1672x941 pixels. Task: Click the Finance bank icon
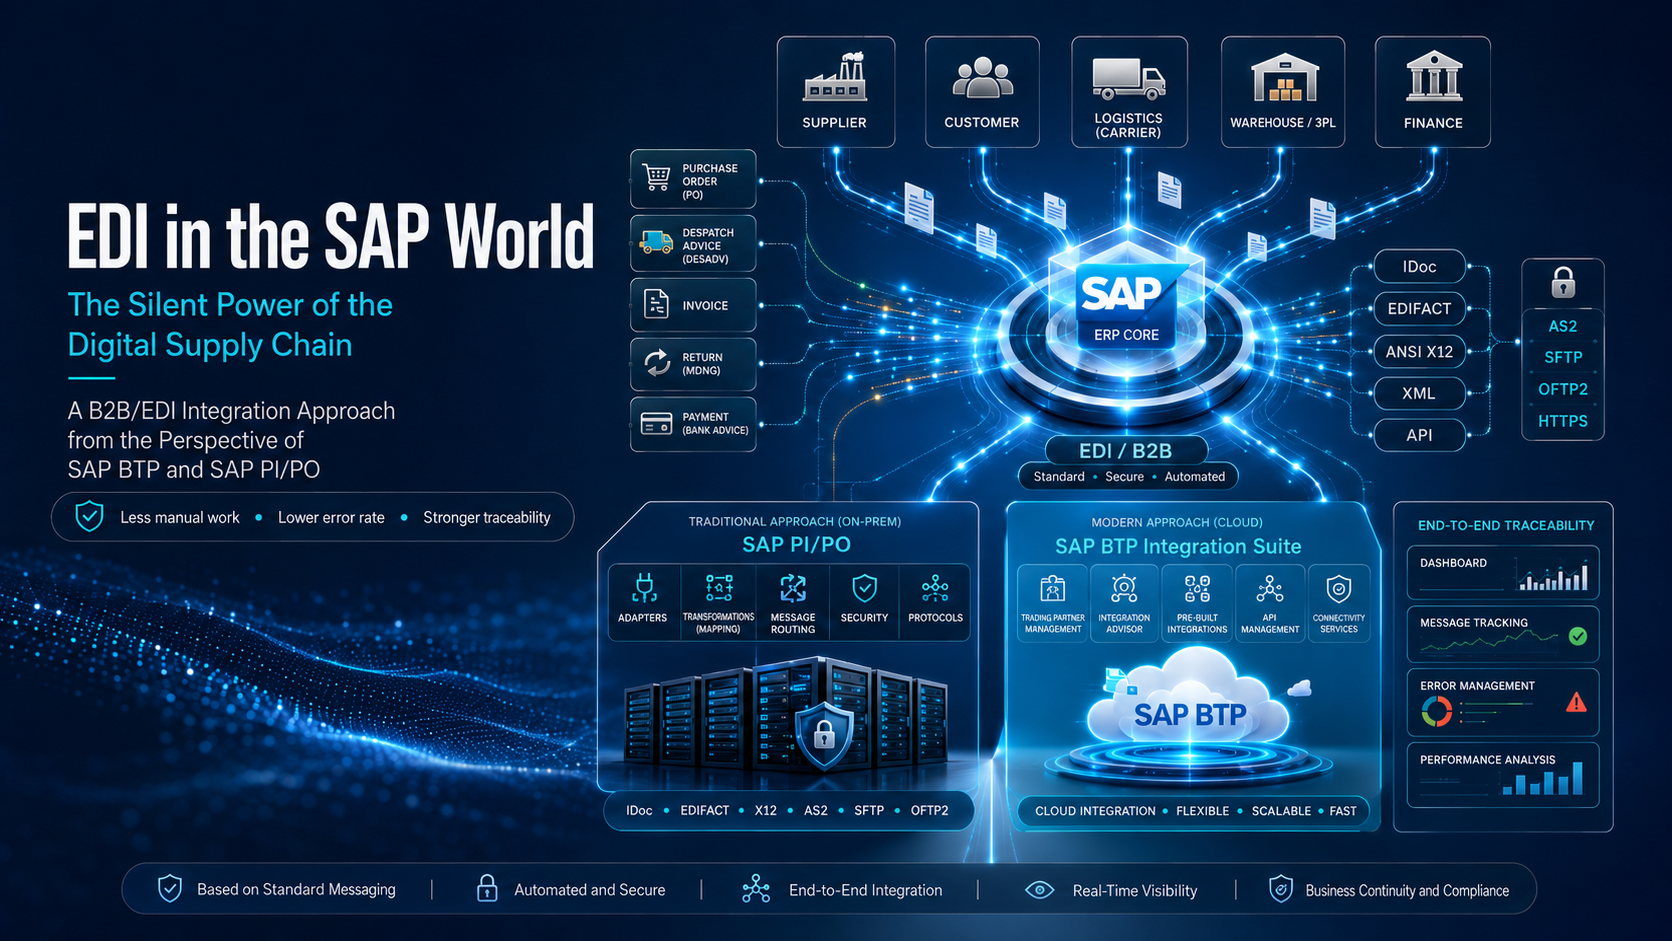click(1434, 77)
